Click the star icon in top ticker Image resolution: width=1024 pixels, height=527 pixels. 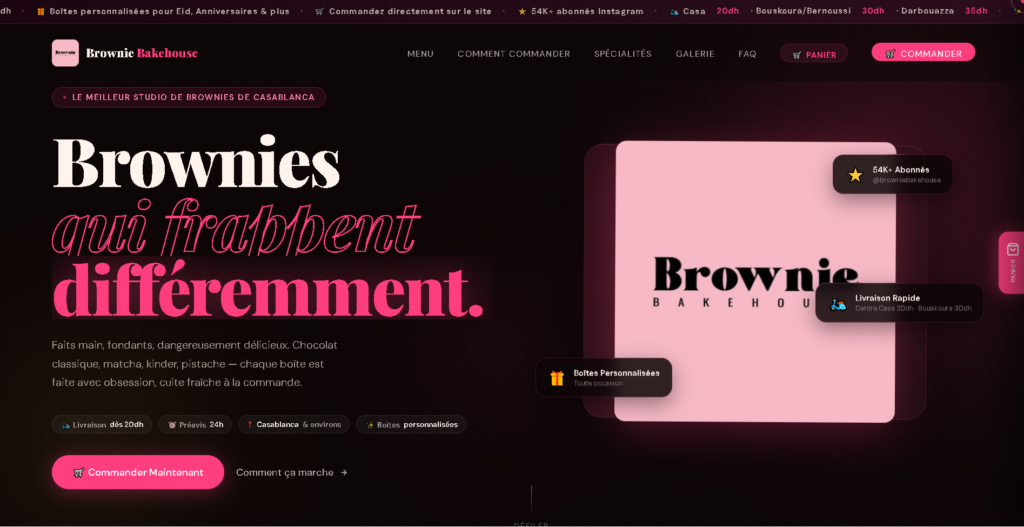[x=522, y=11]
